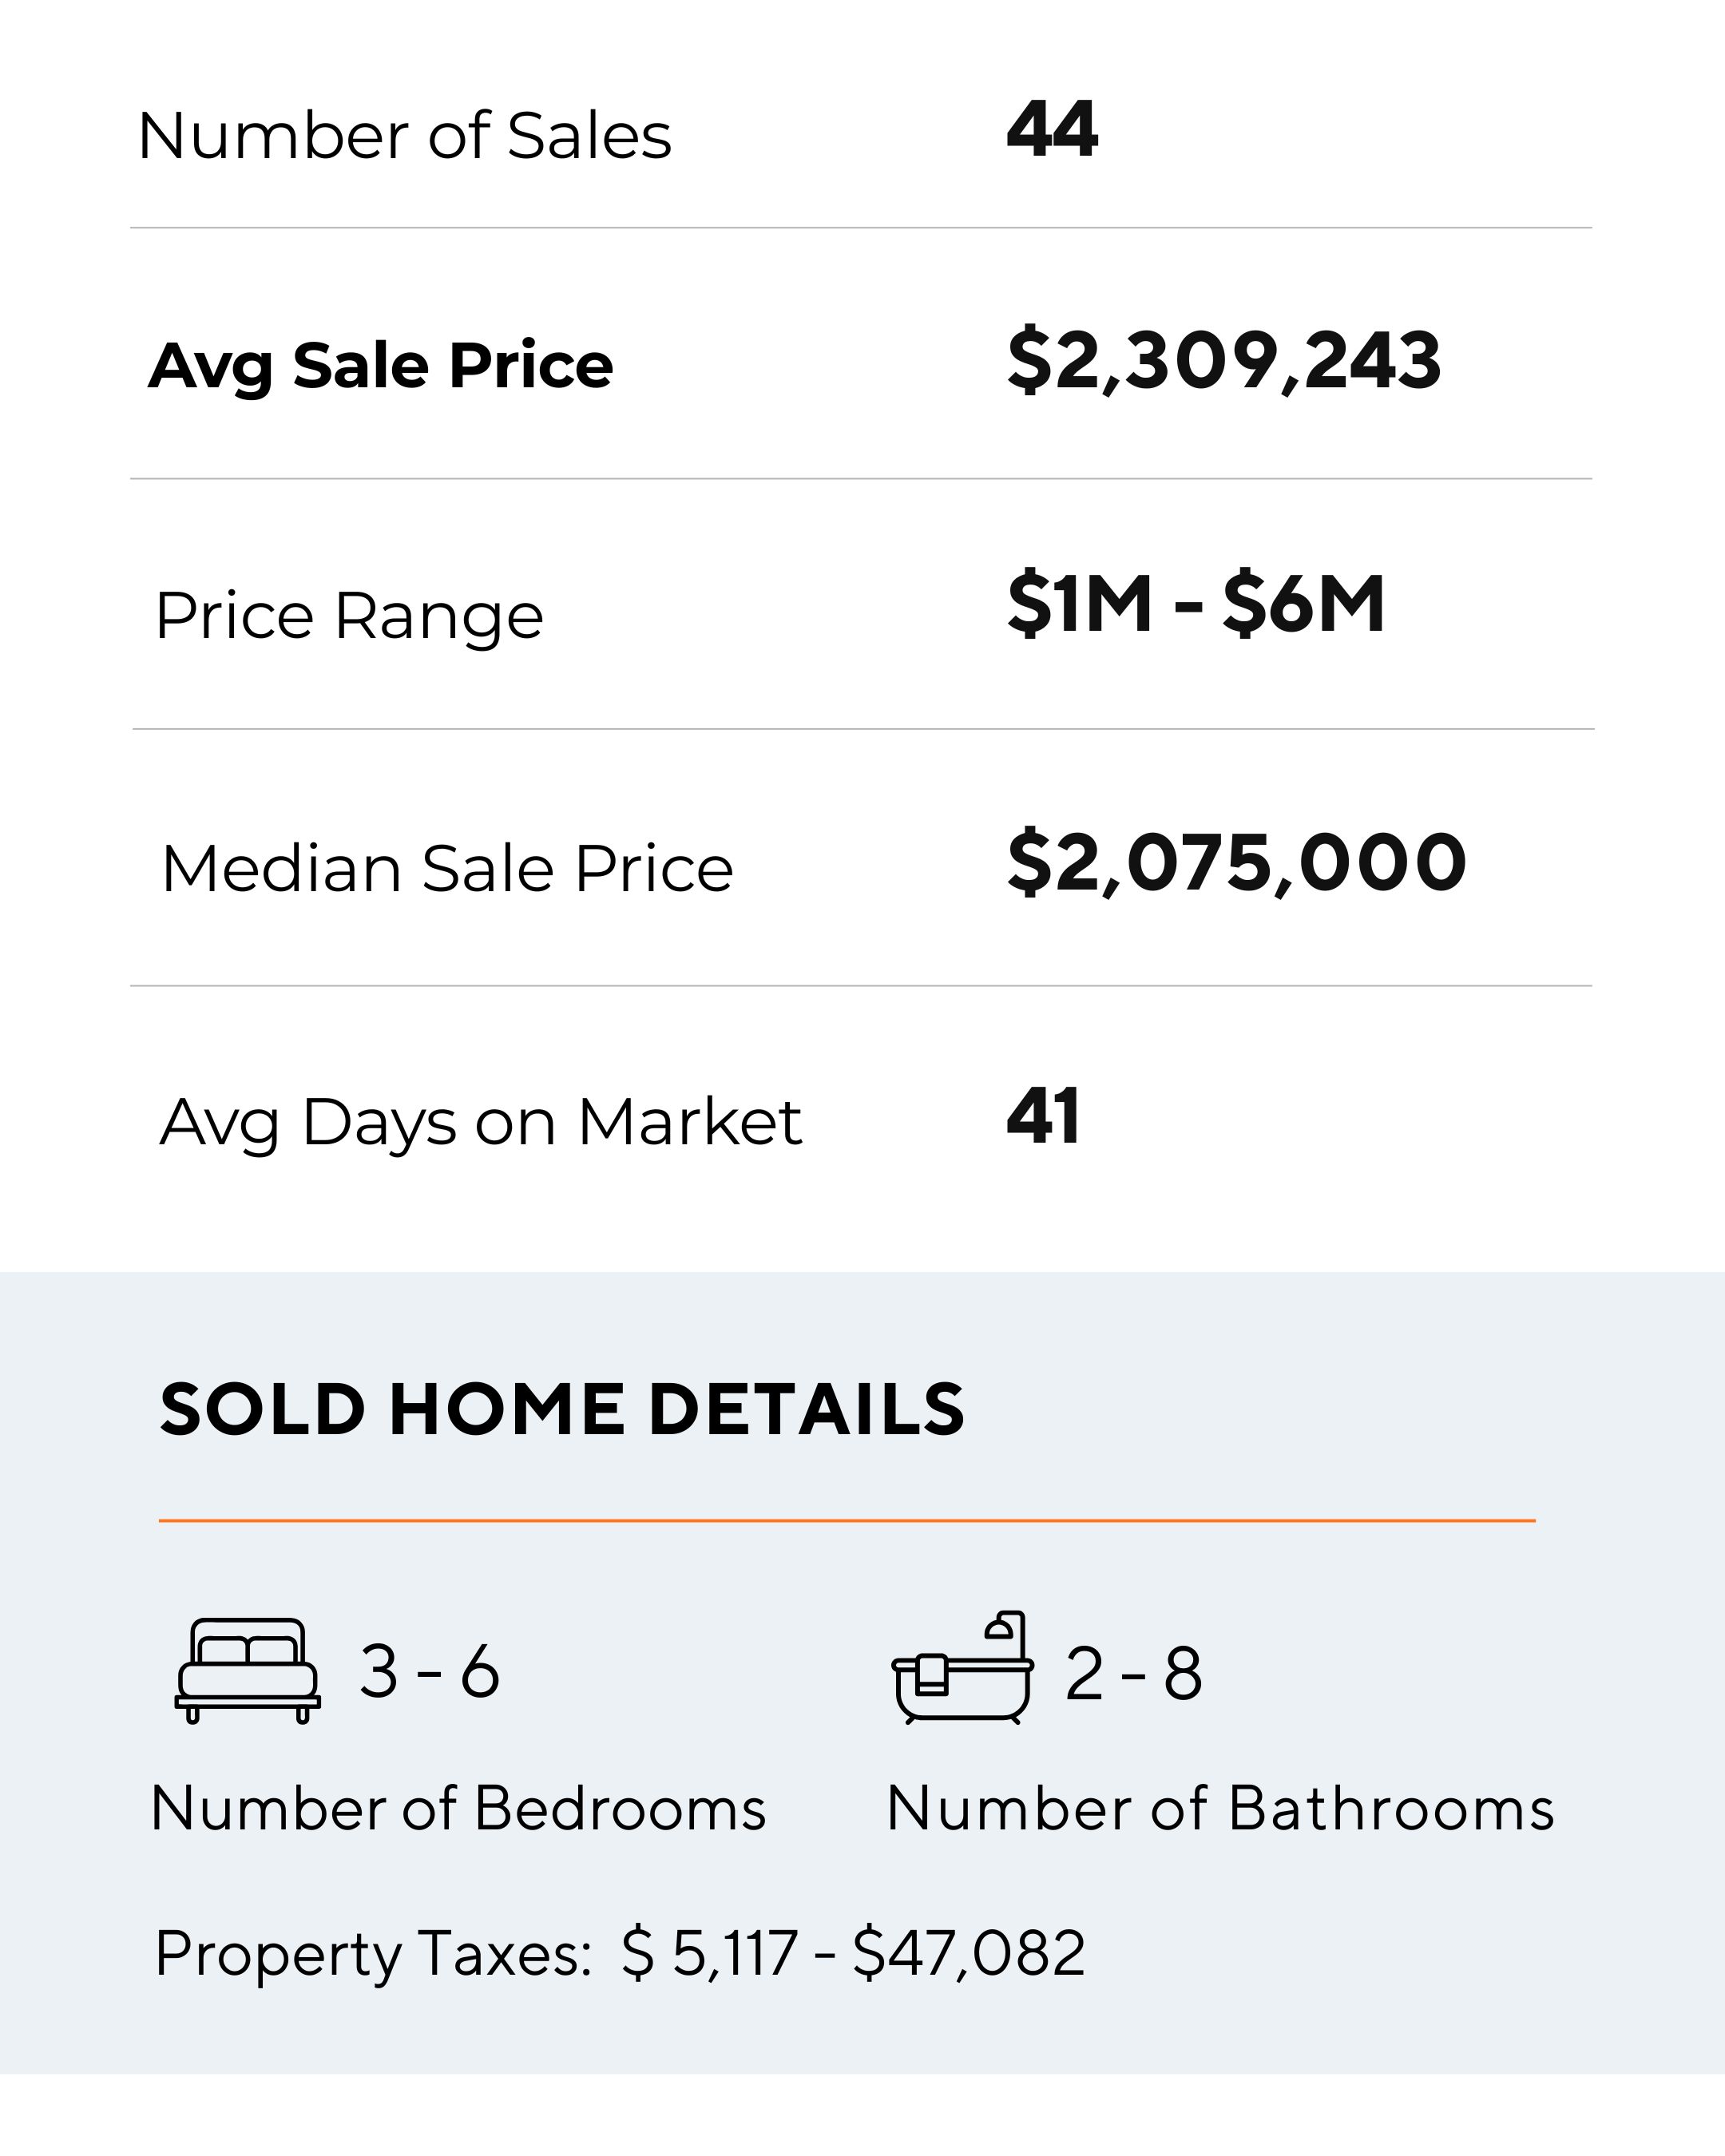Select the Avg Sale Price label
1725x2156 pixels.
[x=380, y=366]
